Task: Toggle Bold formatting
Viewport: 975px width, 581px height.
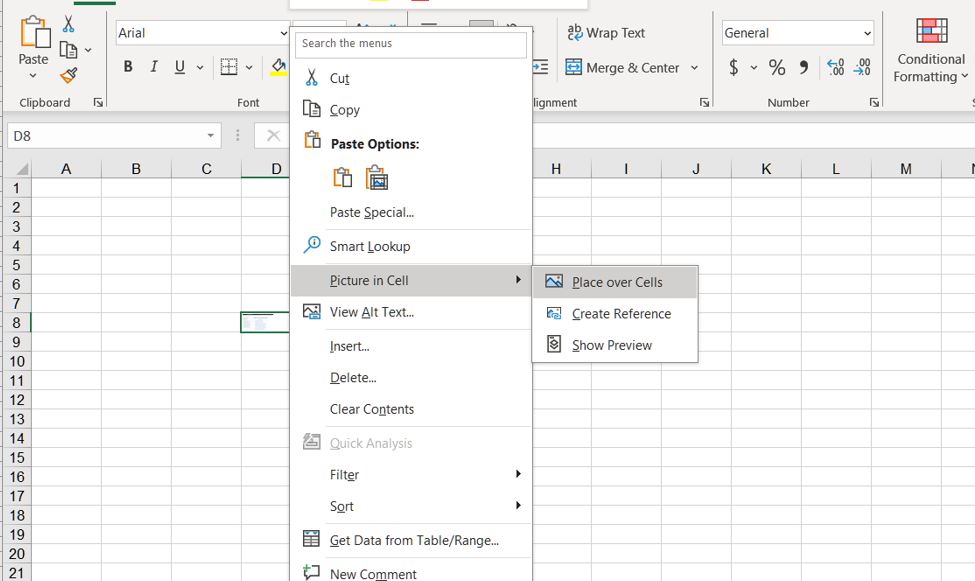Action: coord(128,67)
